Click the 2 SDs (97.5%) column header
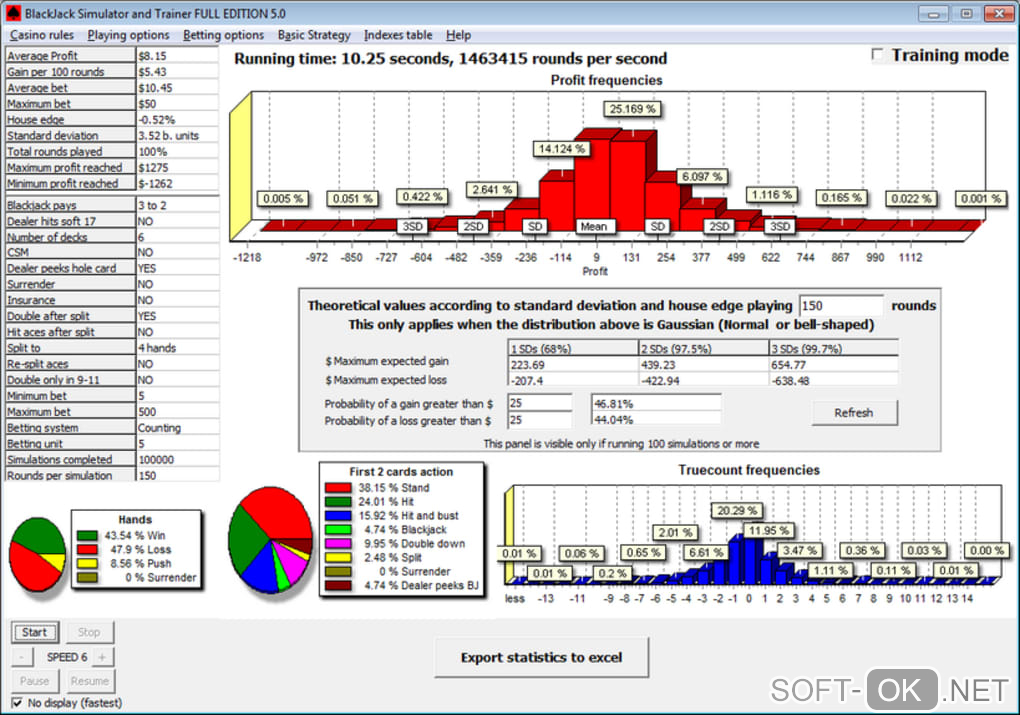Image resolution: width=1020 pixels, height=715 pixels. pos(703,348)
